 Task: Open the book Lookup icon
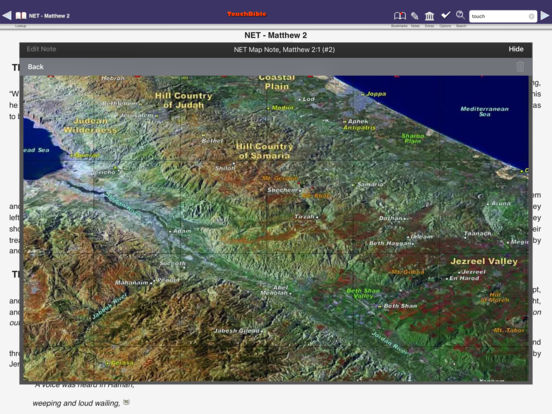[x=21, y=16]
